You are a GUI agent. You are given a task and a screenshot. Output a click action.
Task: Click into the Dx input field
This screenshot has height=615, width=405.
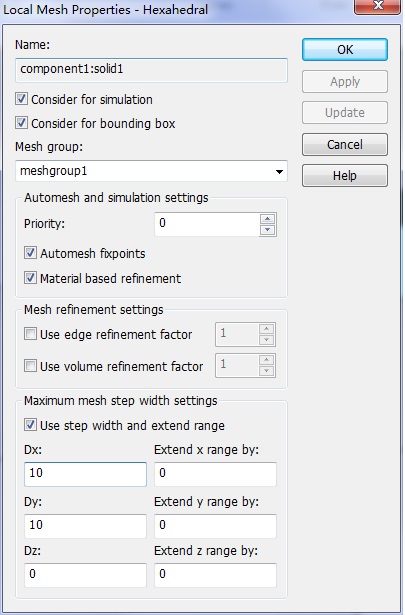click(85, 474)
